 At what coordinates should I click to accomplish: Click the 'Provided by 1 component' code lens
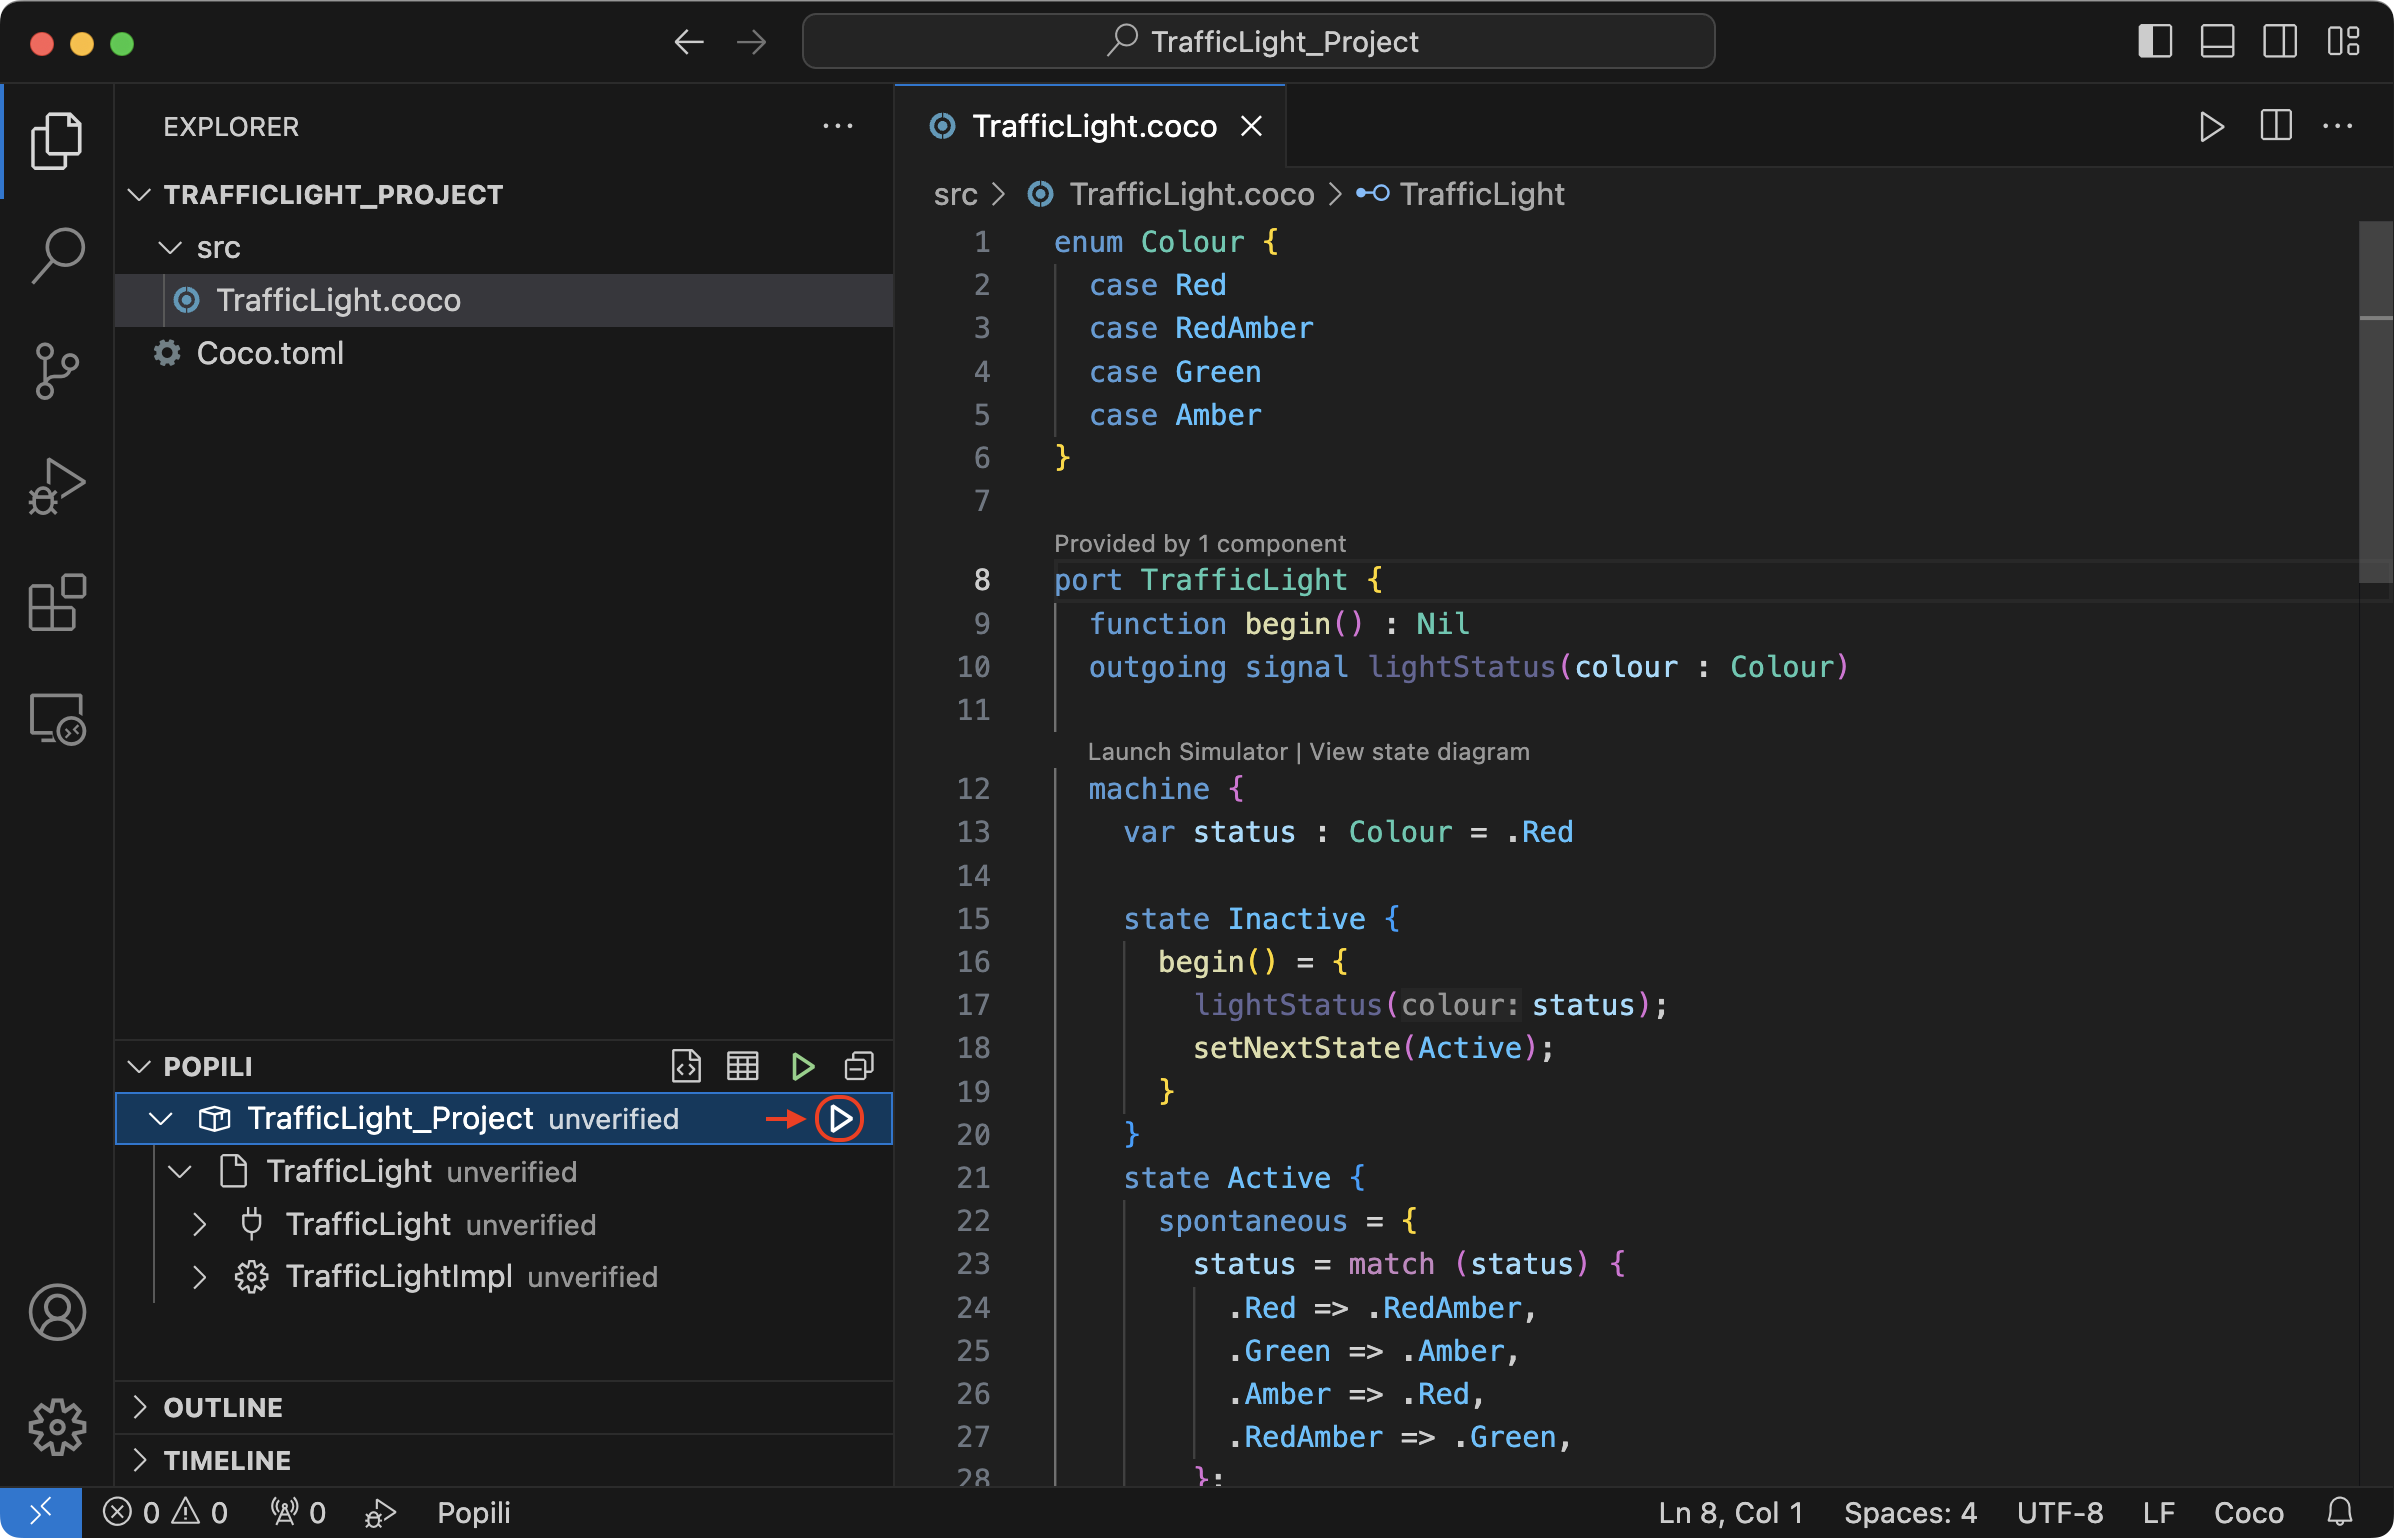[1199, 544]
